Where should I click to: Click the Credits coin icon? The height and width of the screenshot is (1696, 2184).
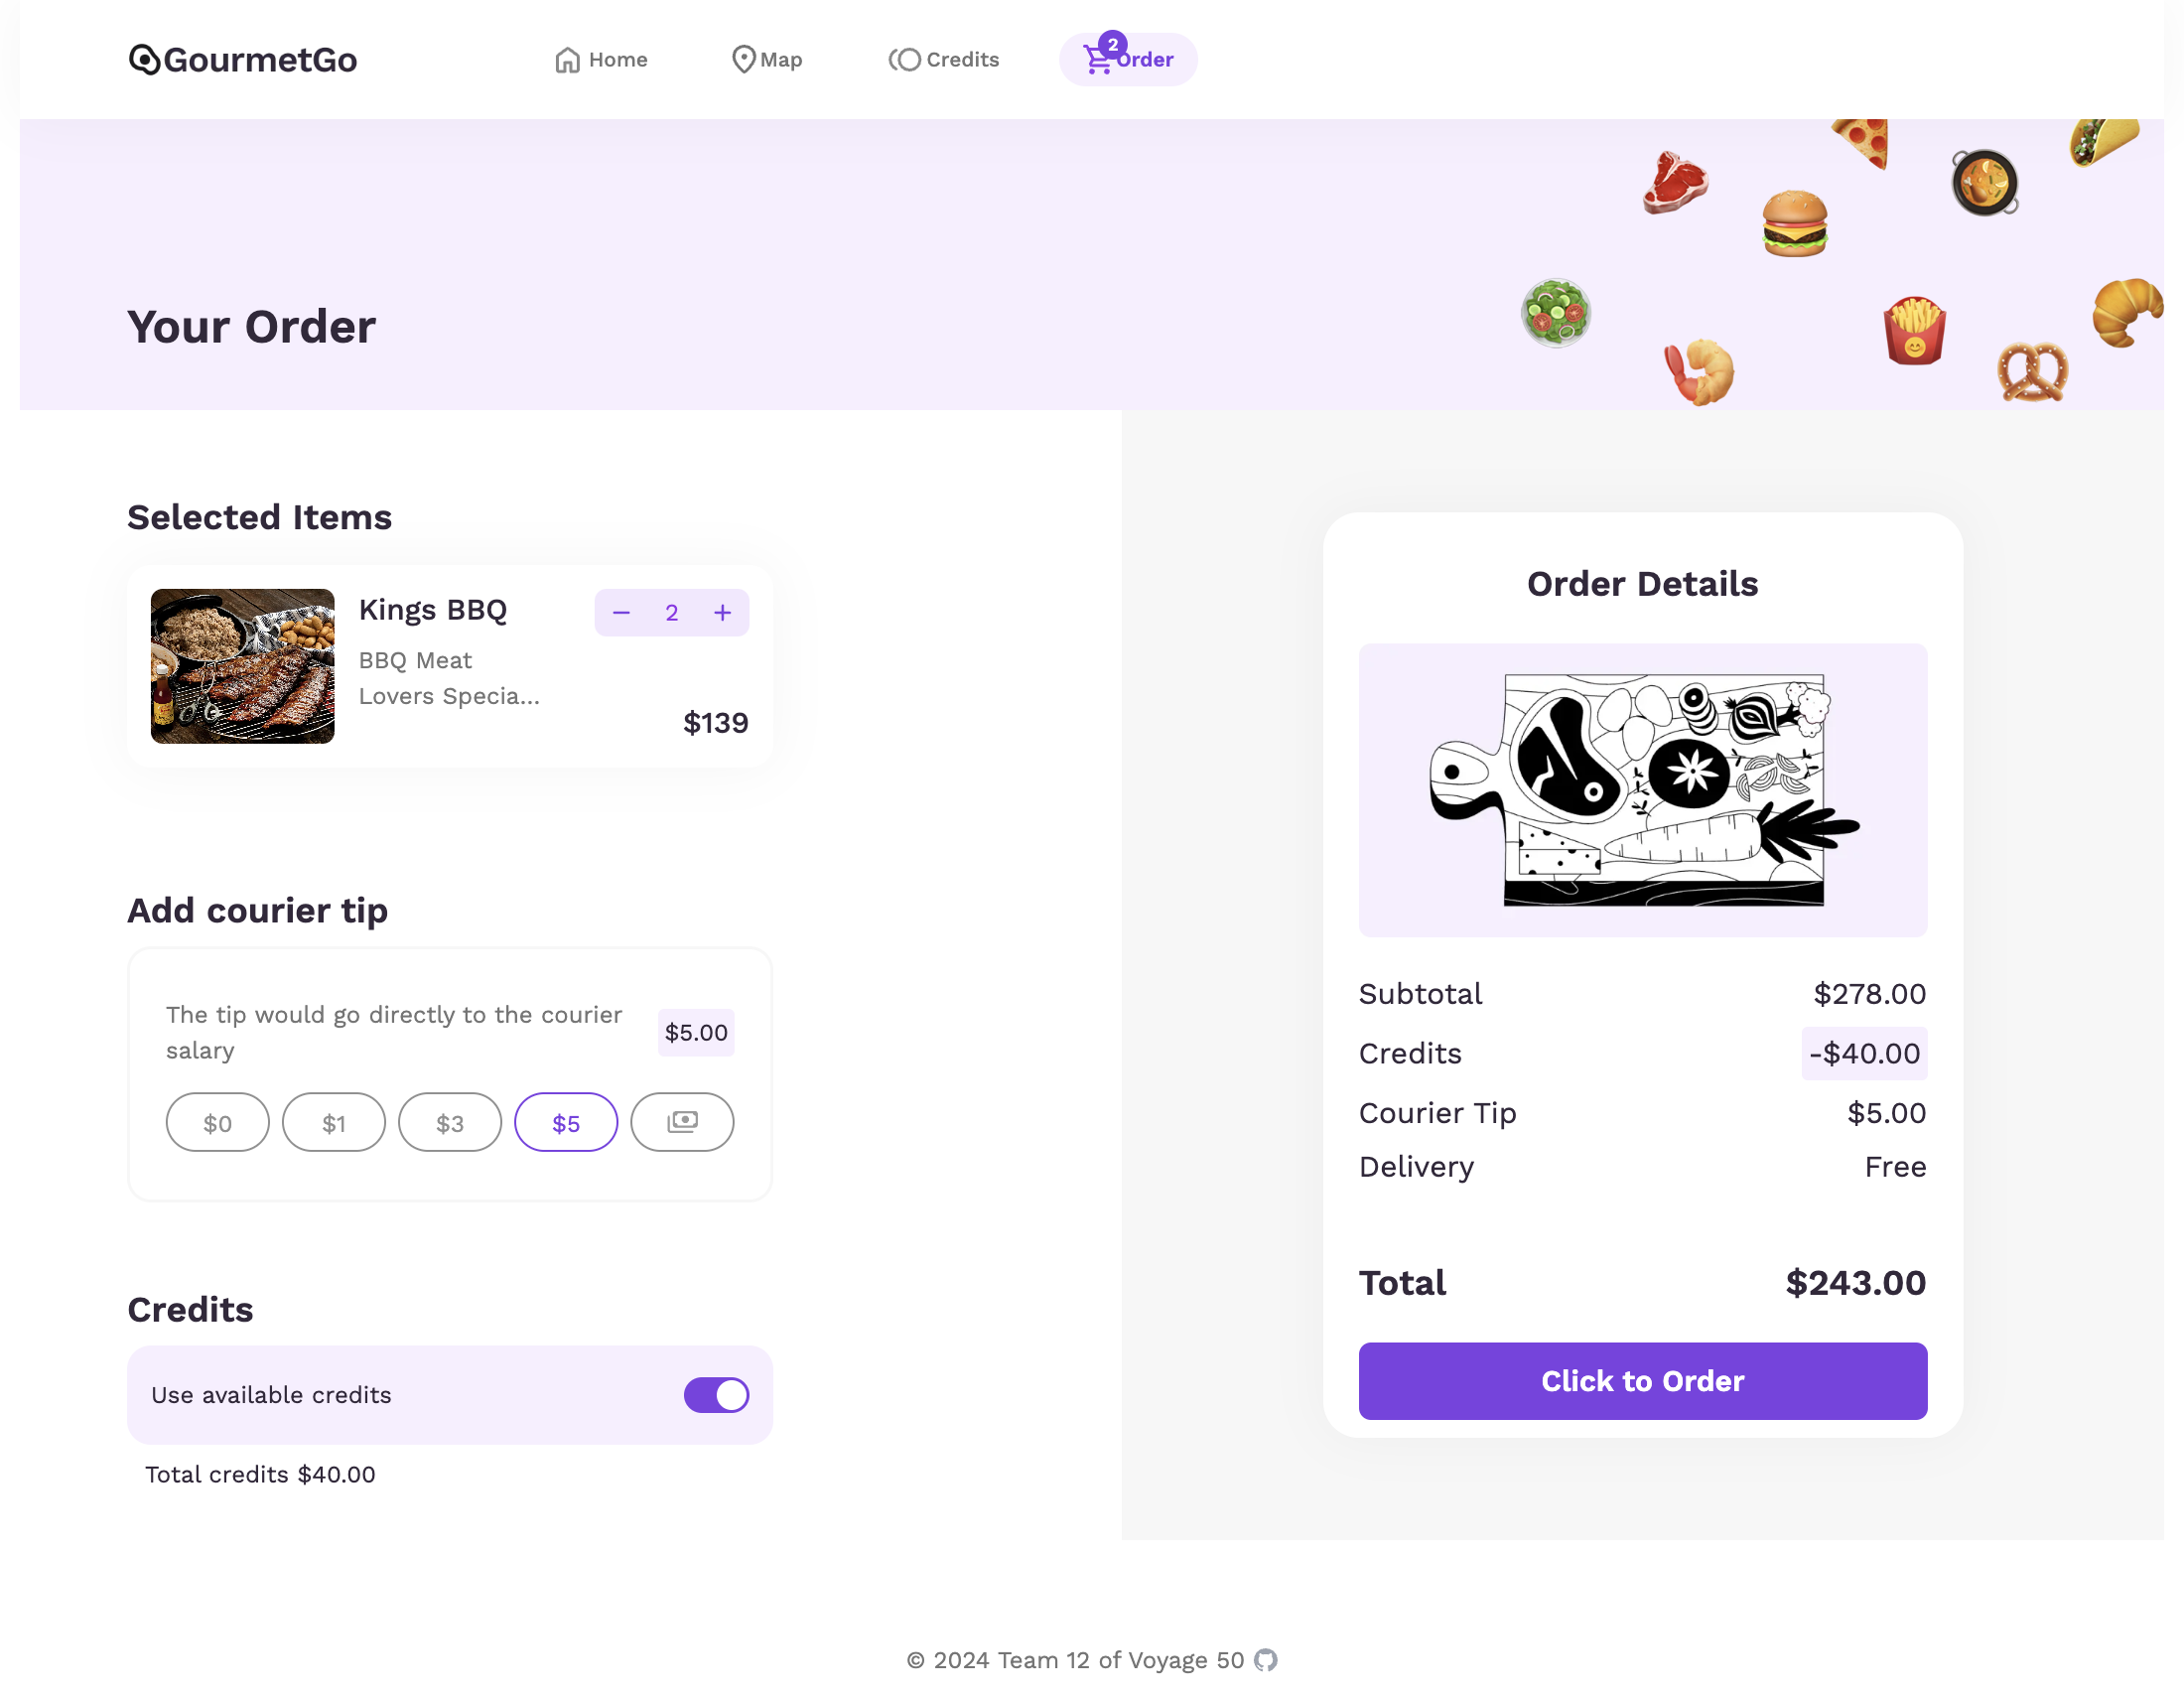(x=904, y=59)
